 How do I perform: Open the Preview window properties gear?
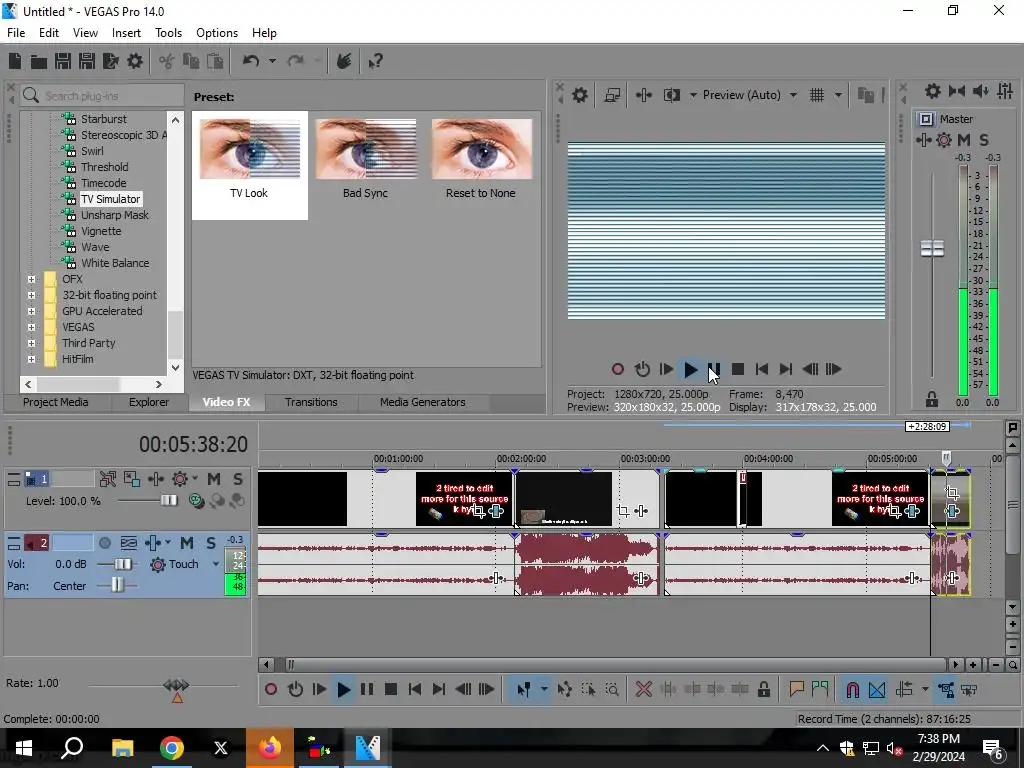pyautogui.click(x=580, y=95)
